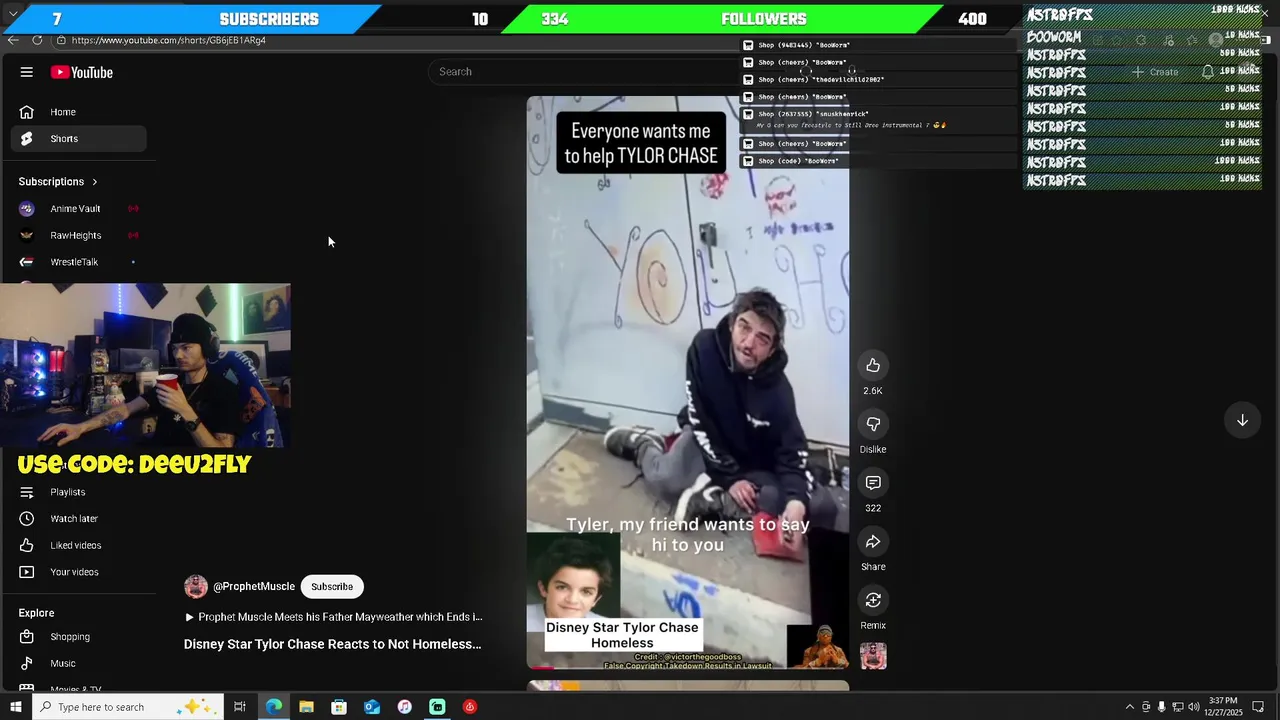Click the Short's title text about Tylor Chase
The image size is (1280, 720).
coord(333,645)
